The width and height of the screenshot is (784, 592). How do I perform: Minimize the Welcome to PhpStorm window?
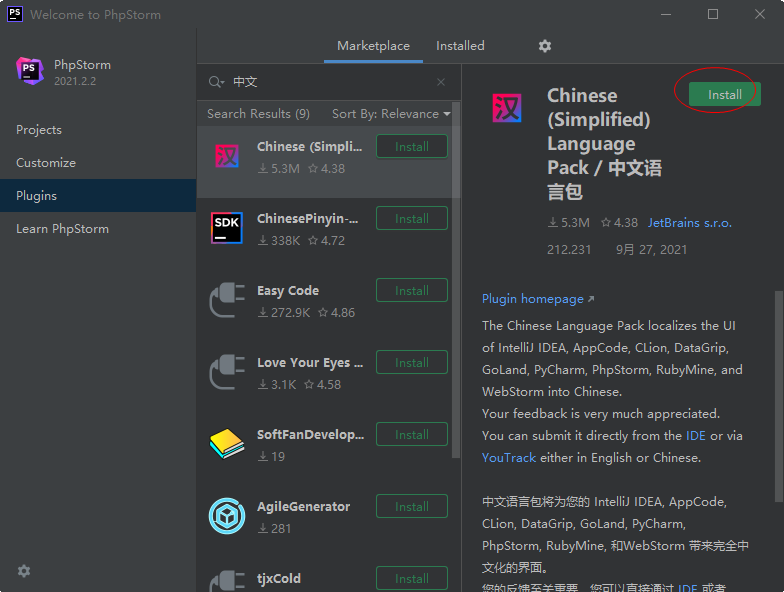[x=666, y=14]
